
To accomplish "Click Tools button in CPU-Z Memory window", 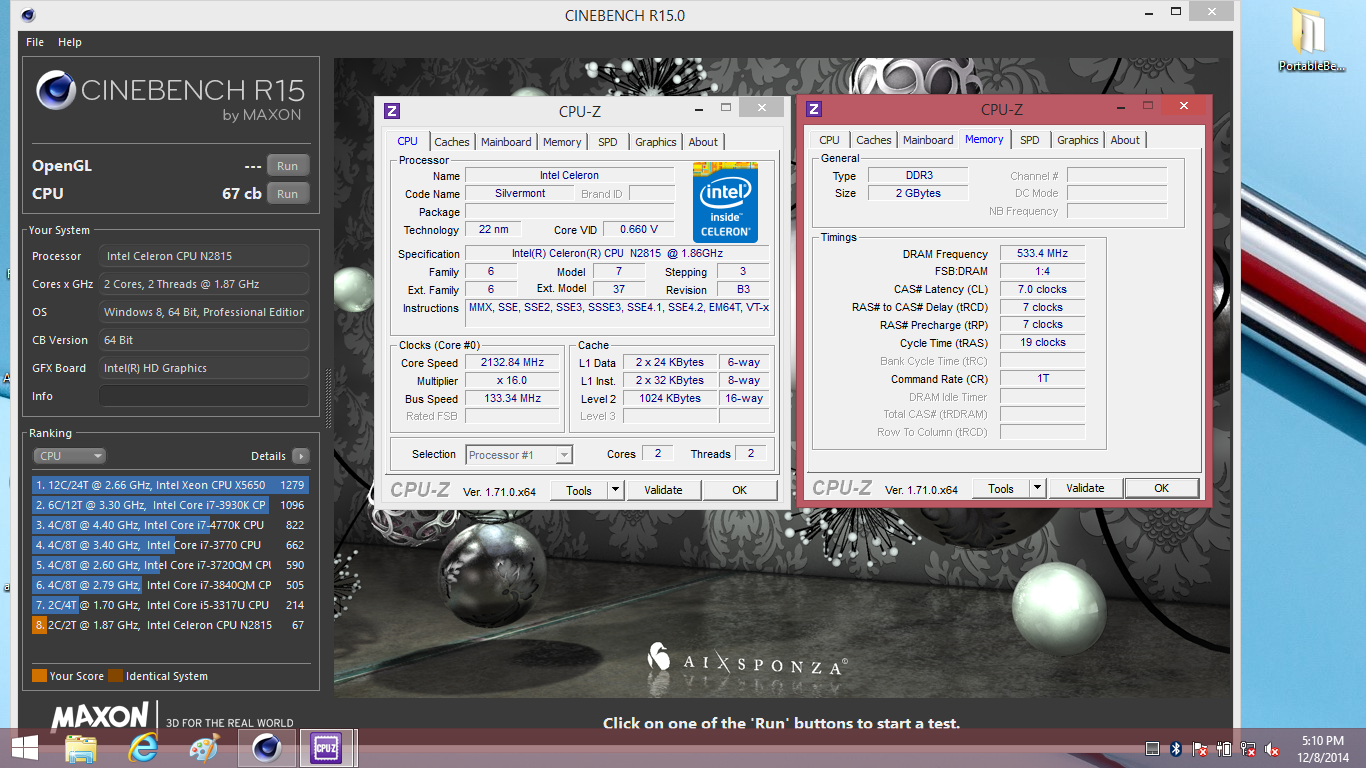I will point(1001,488).
